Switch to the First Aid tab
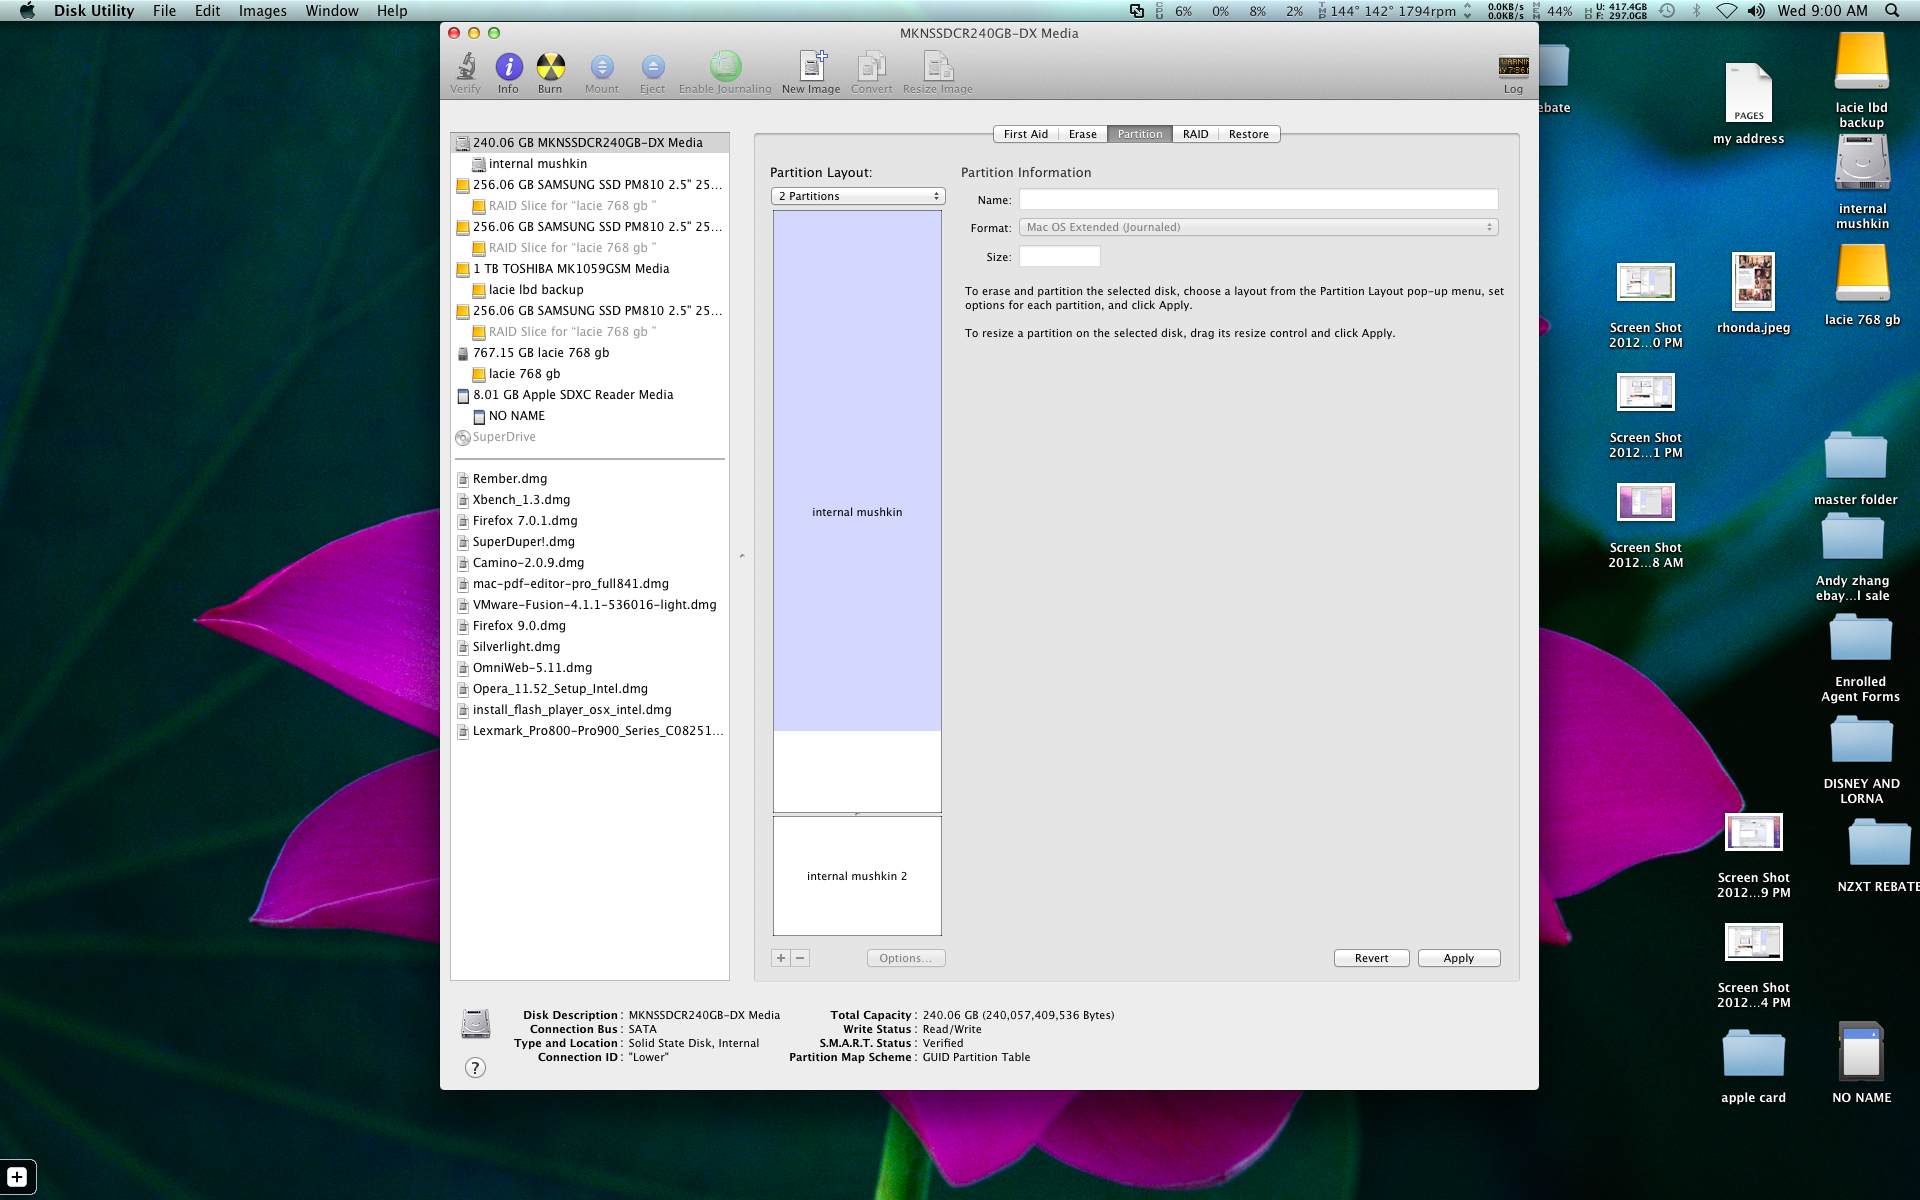1920x1200 pixels. pyautogui.click(x=1025, y=134)
